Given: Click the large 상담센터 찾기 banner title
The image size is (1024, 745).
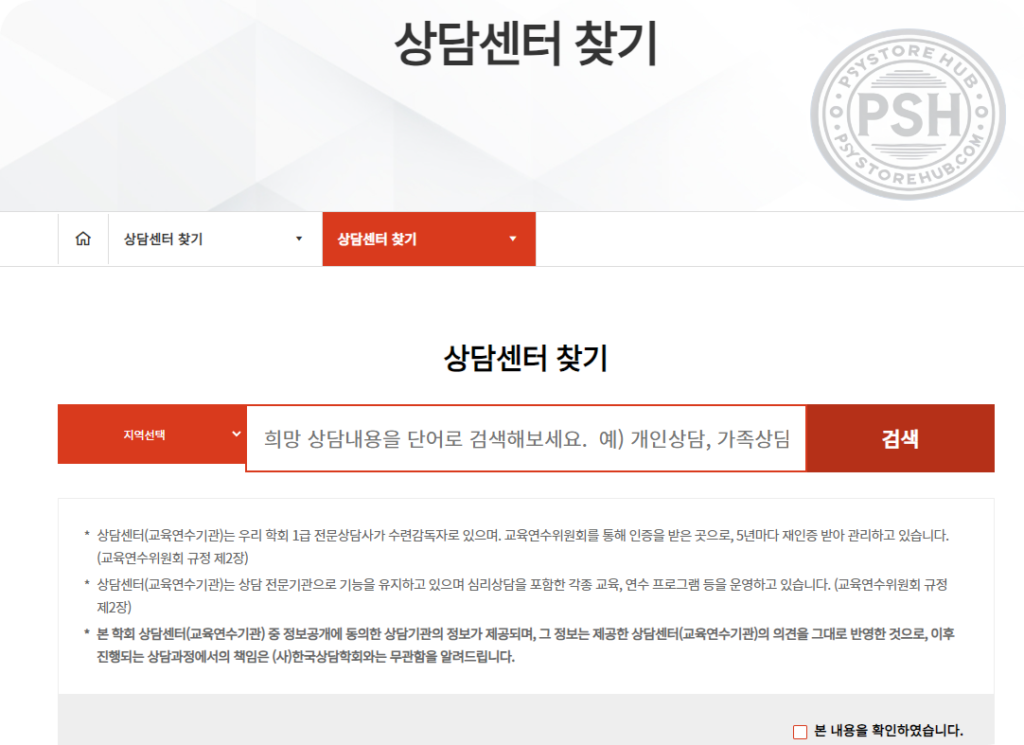Looking at the screenshot, I should (x=526, y=42).
